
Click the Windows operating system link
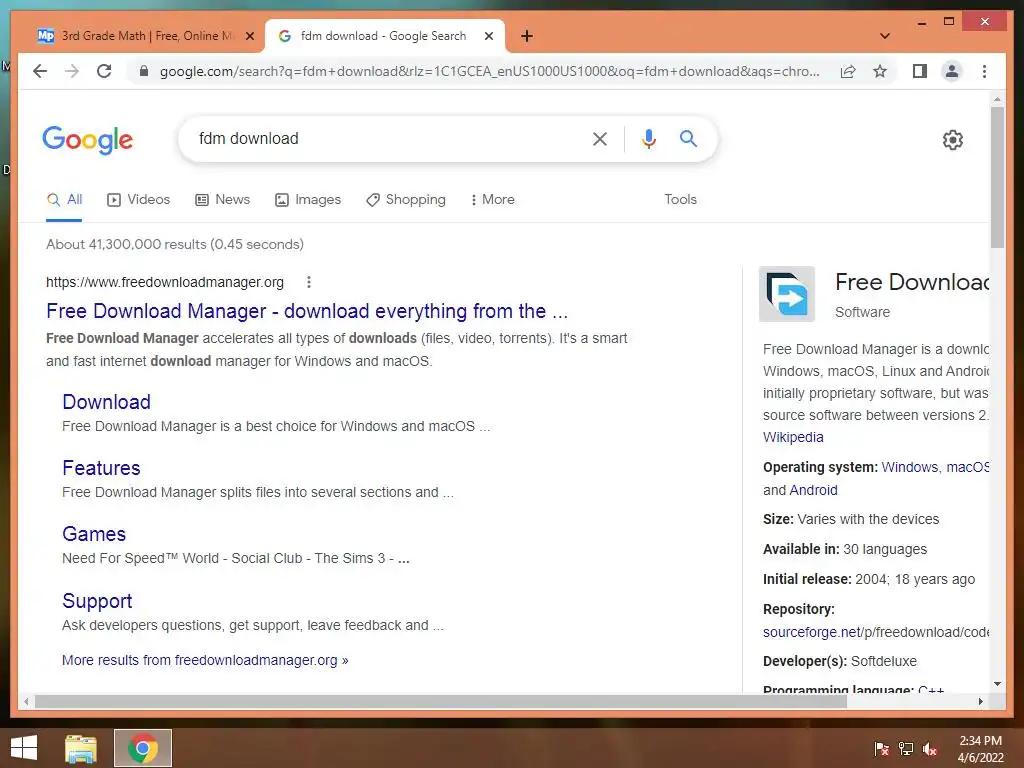click(x=910, y=468)
